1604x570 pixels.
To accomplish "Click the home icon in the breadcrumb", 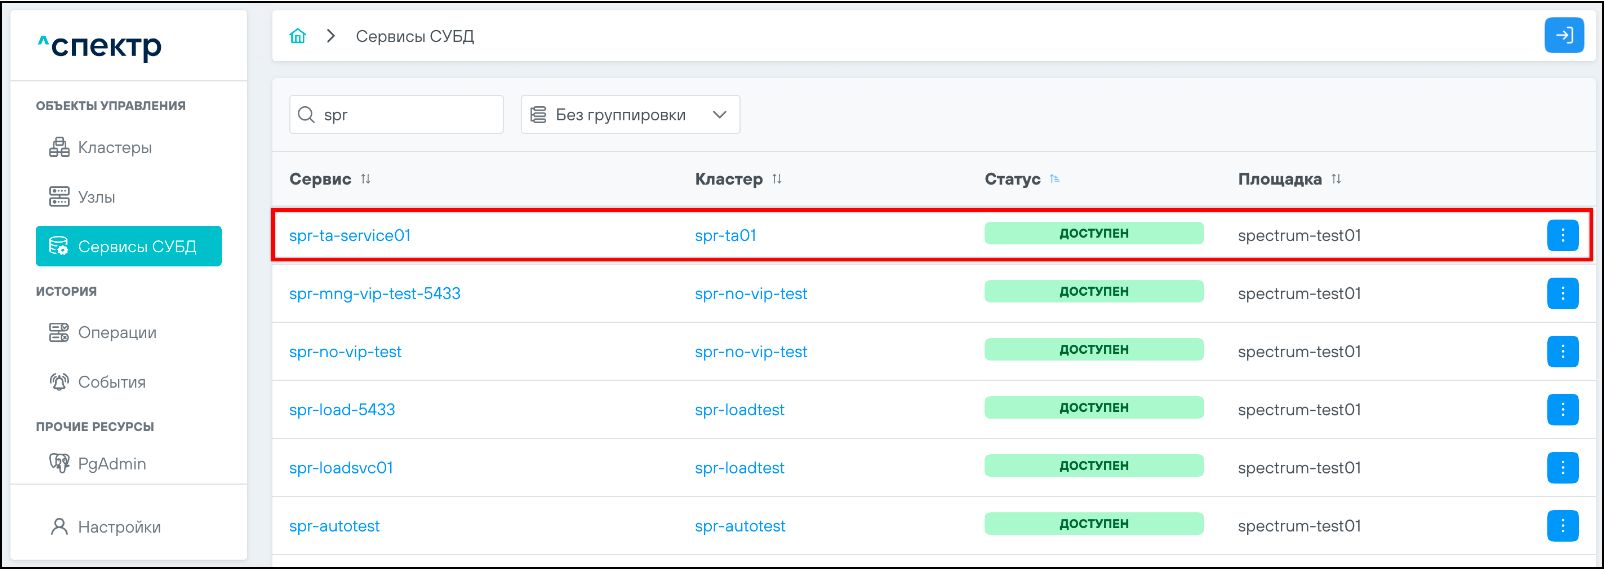I will tap(297, 36).
